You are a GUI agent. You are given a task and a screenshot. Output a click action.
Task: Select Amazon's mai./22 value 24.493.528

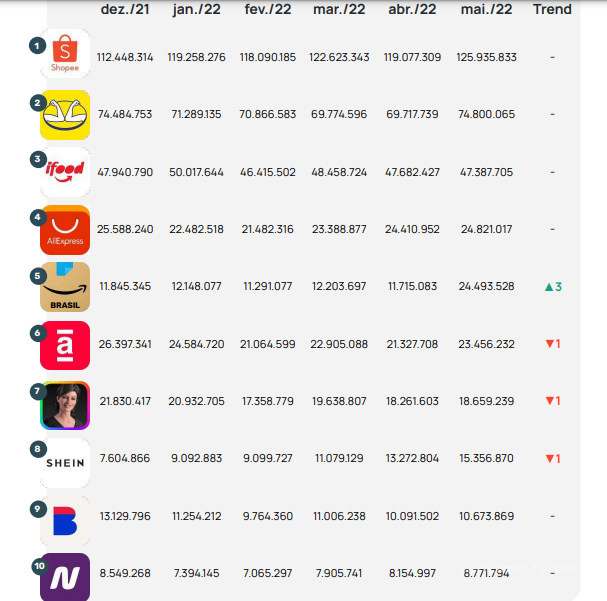[486, 286]
